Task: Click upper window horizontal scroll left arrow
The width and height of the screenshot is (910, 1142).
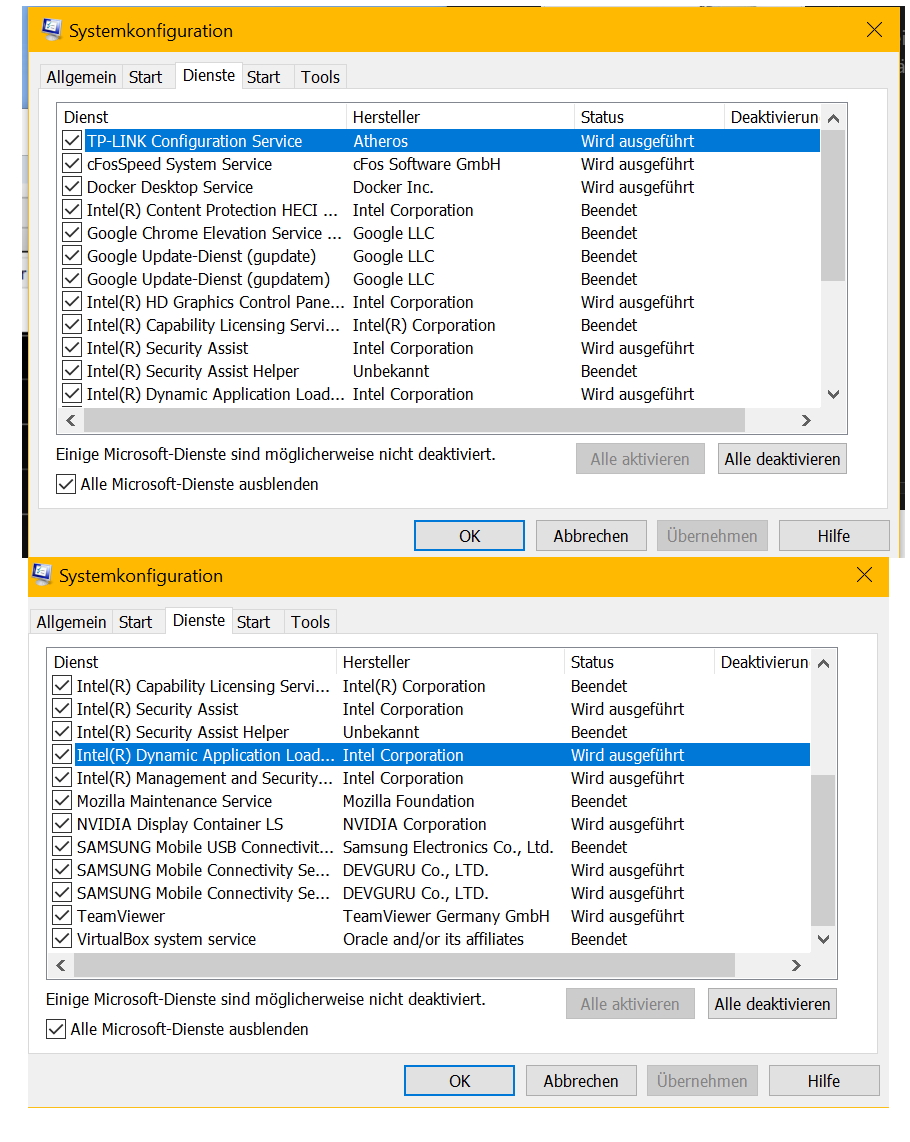Action: 71,420
